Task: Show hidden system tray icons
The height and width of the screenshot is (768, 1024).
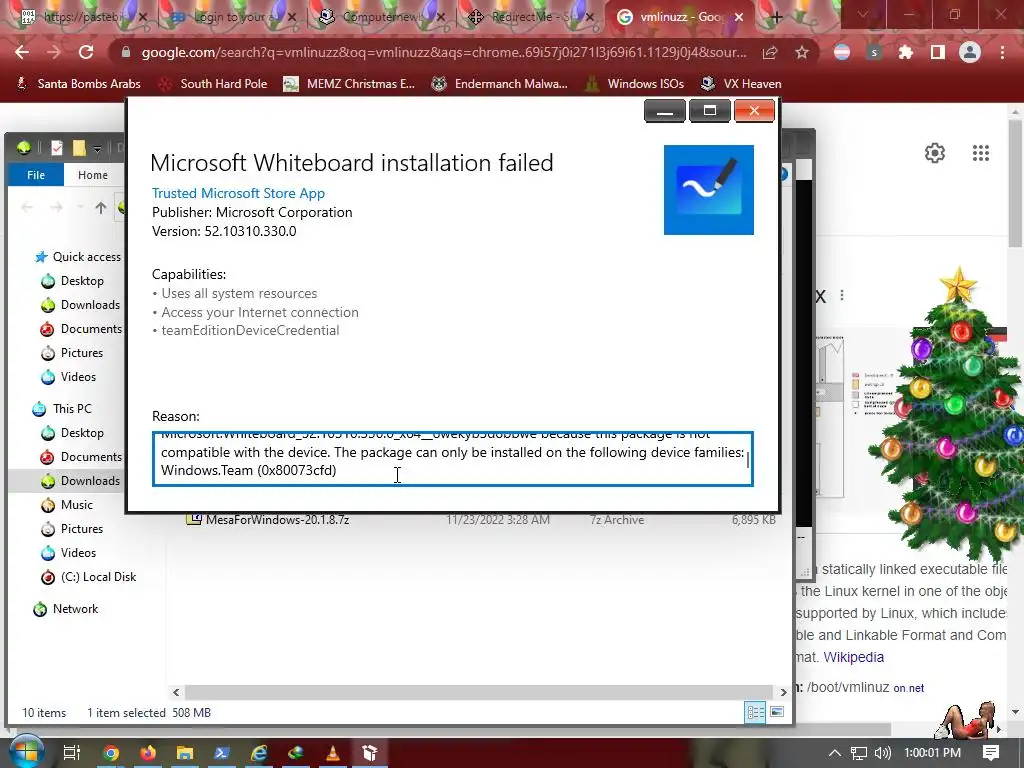Action: click(x=834, y=753)
